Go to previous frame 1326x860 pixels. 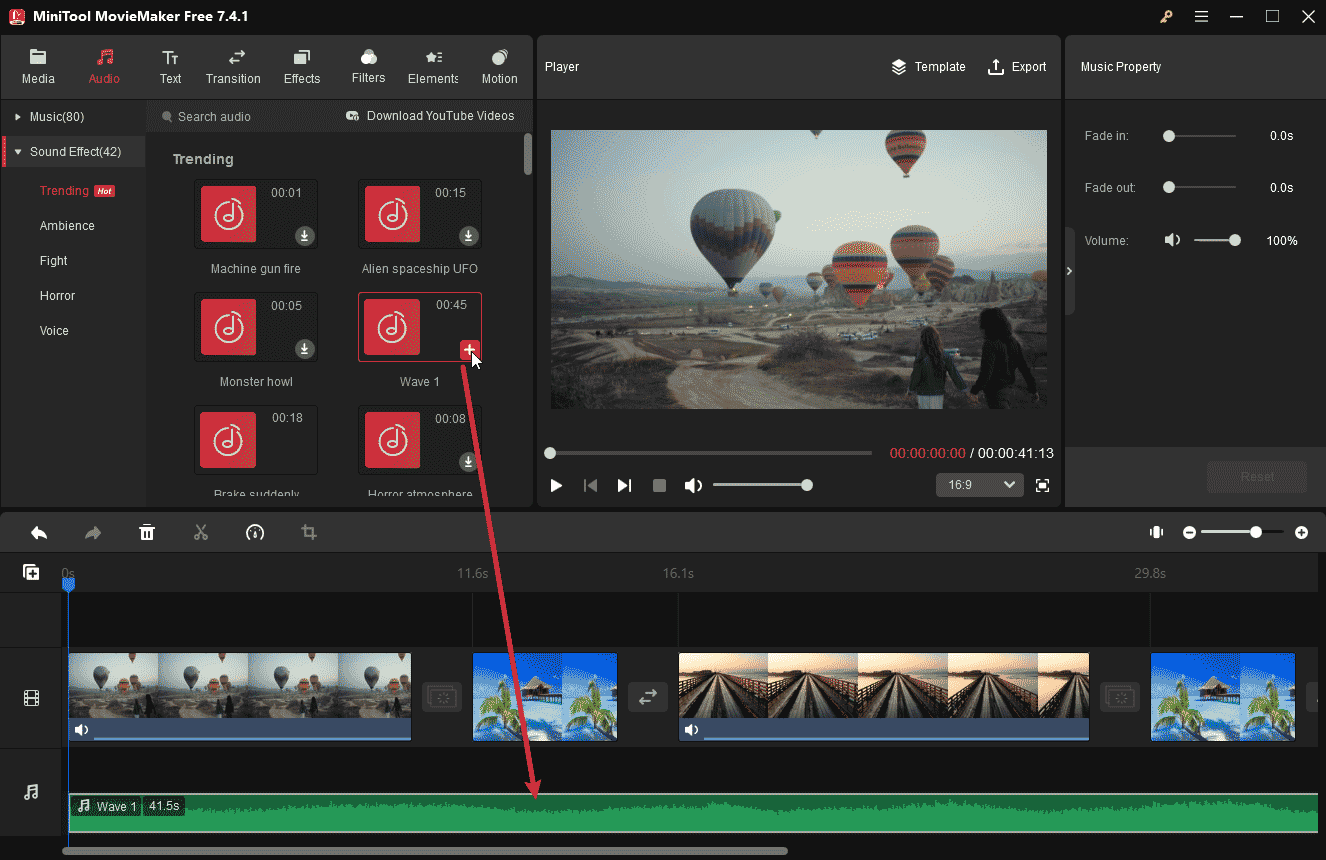(591, 485)
